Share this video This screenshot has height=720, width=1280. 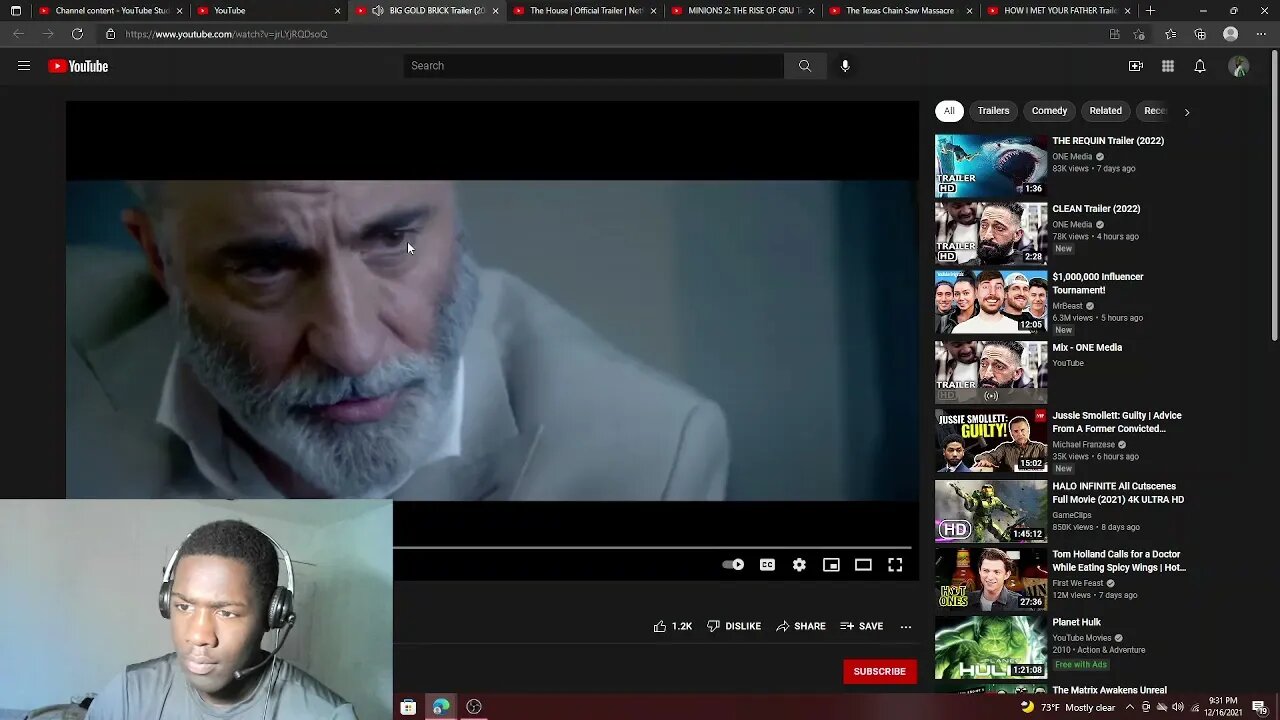tap(801, 626)
